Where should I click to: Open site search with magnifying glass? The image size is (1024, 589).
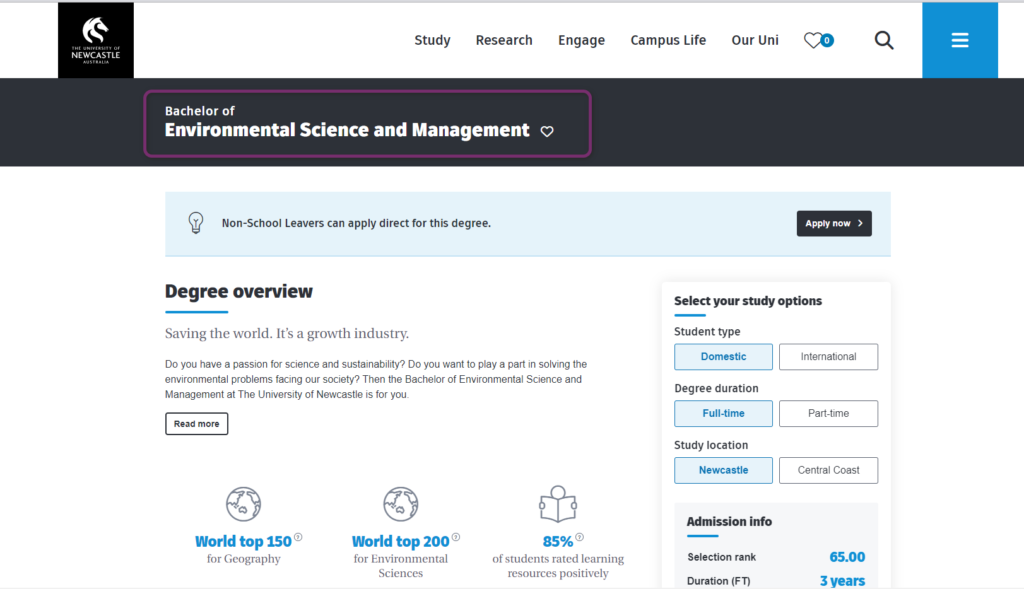[884, 40]
